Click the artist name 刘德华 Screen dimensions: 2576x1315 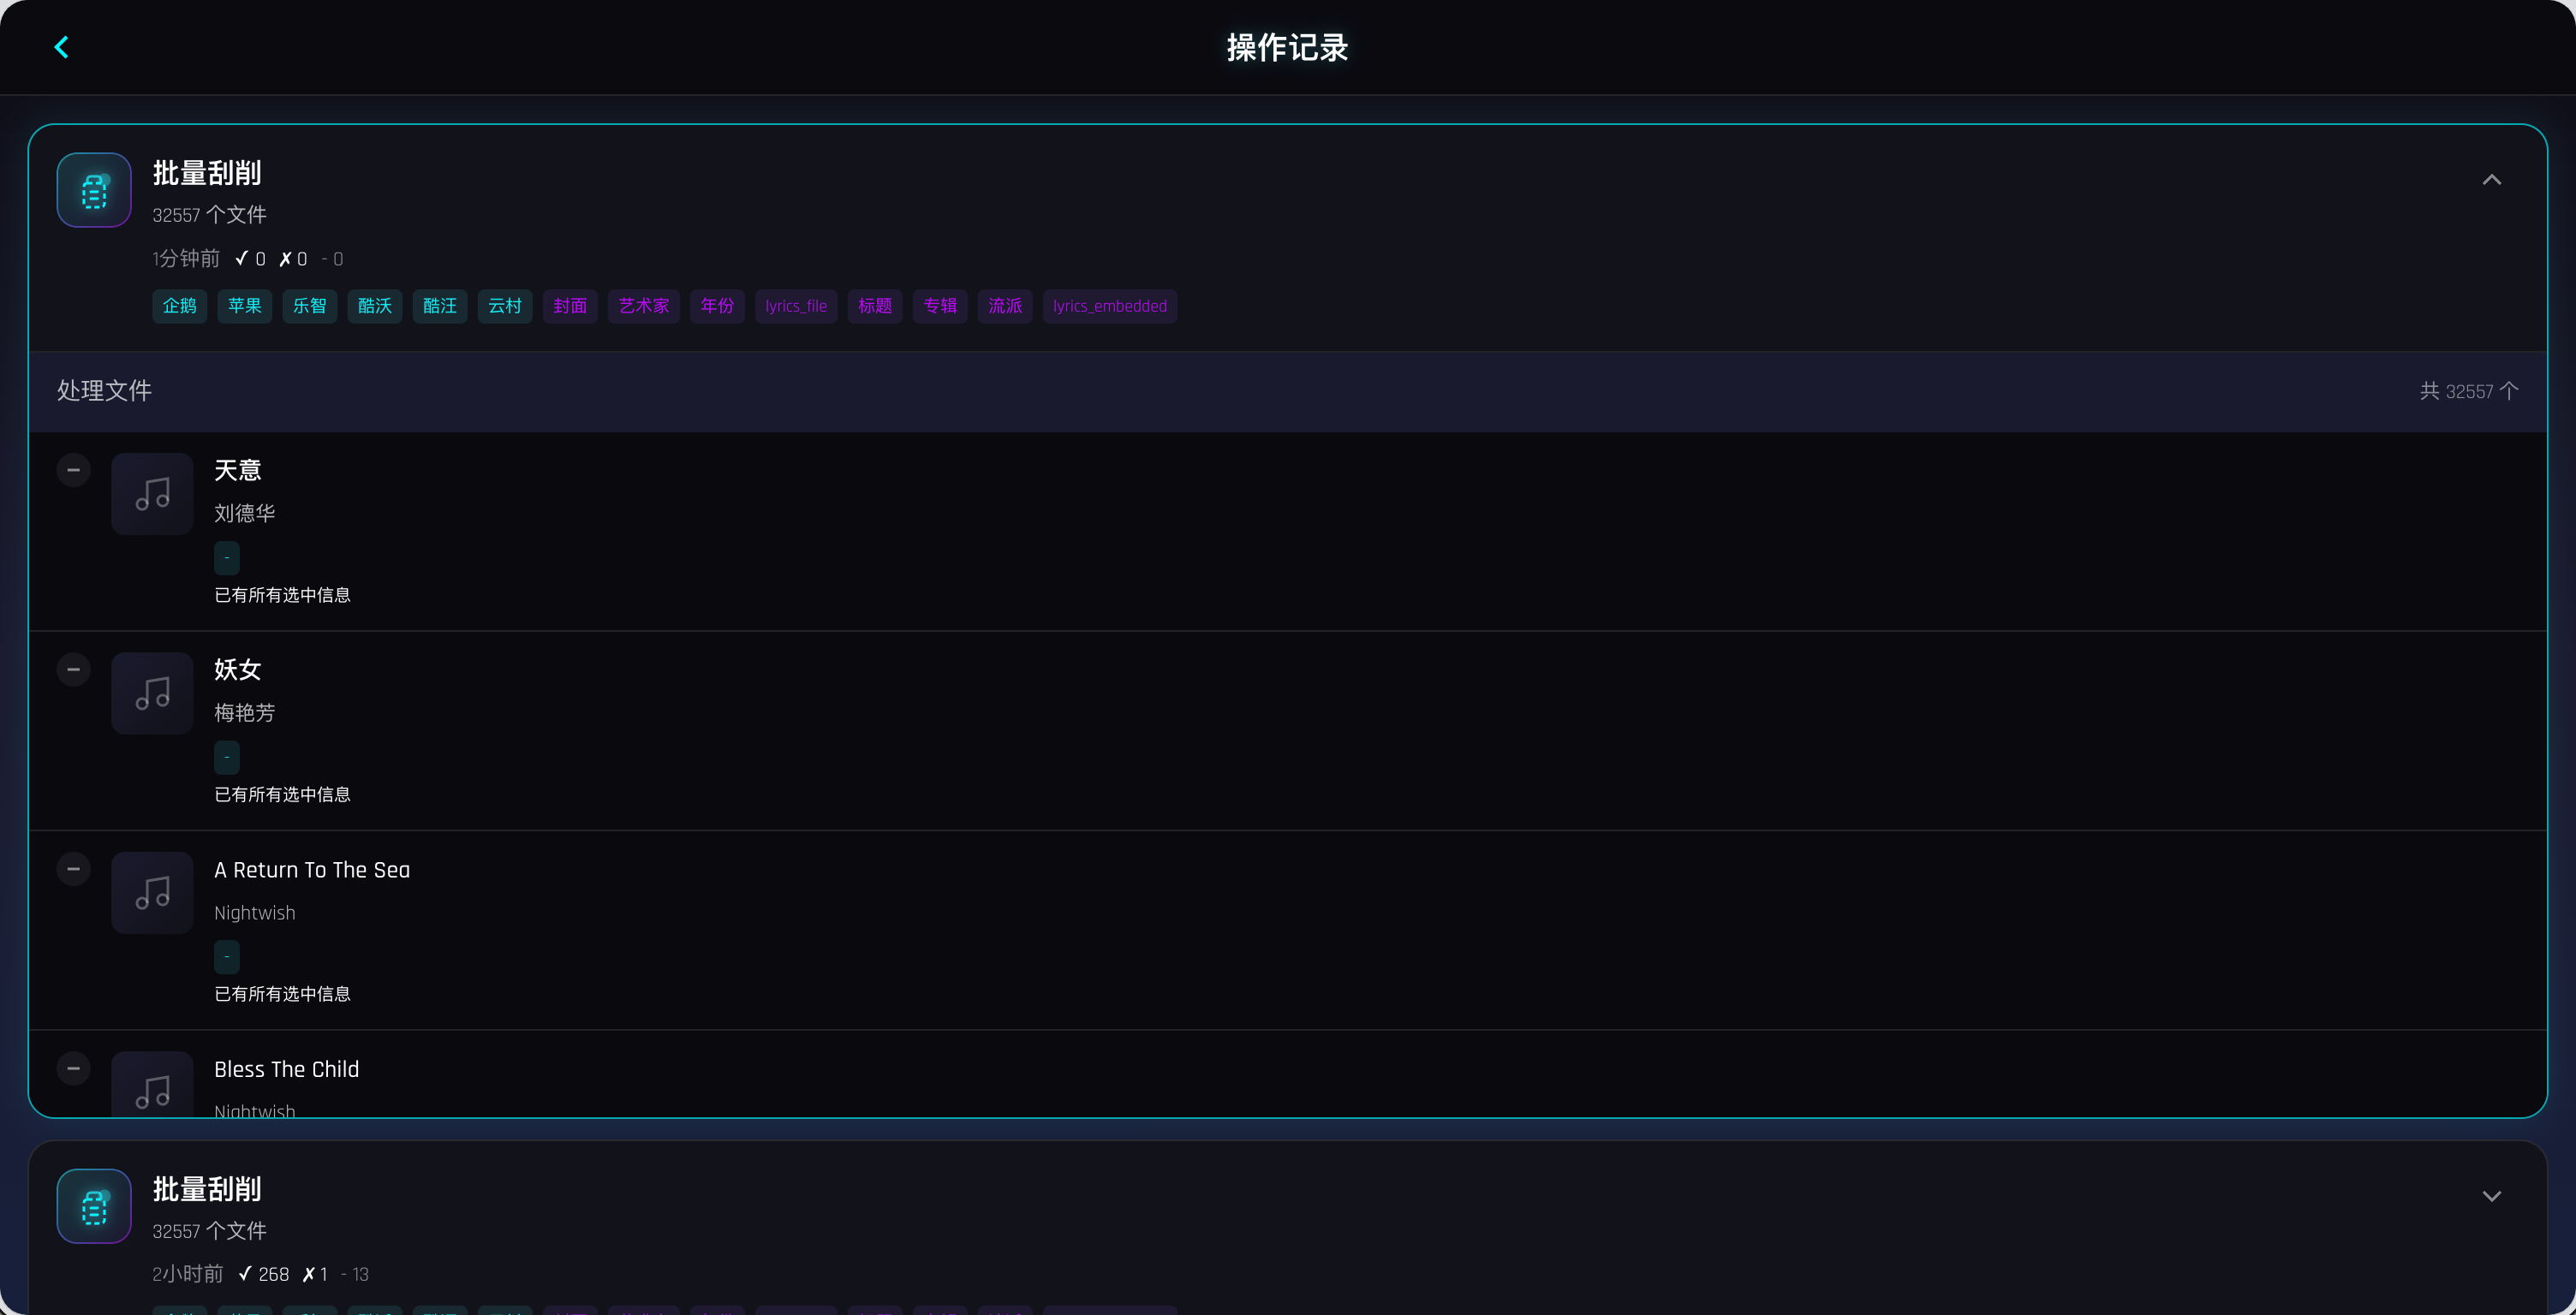pos(244,513)
